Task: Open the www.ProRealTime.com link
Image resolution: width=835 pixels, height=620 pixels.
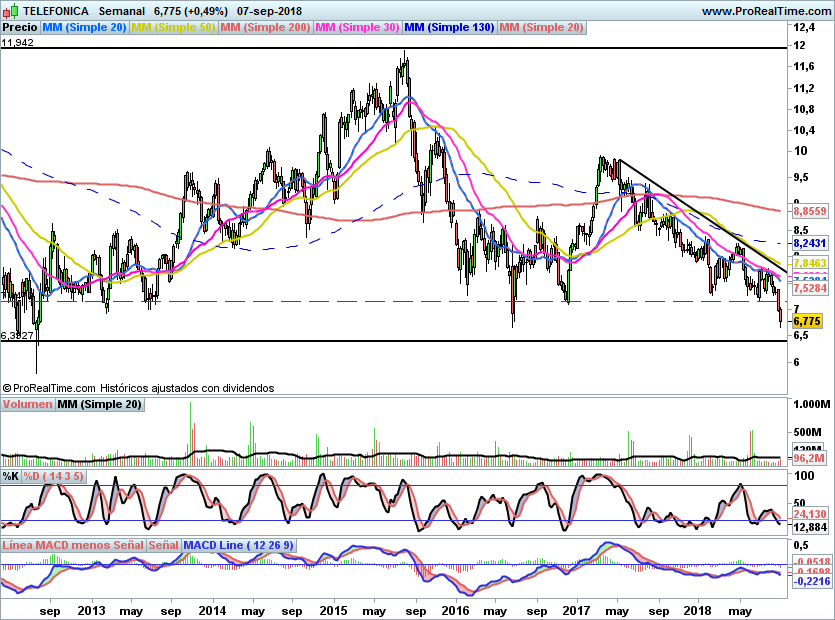Action: pyautogui.click(x=765, y=11)
